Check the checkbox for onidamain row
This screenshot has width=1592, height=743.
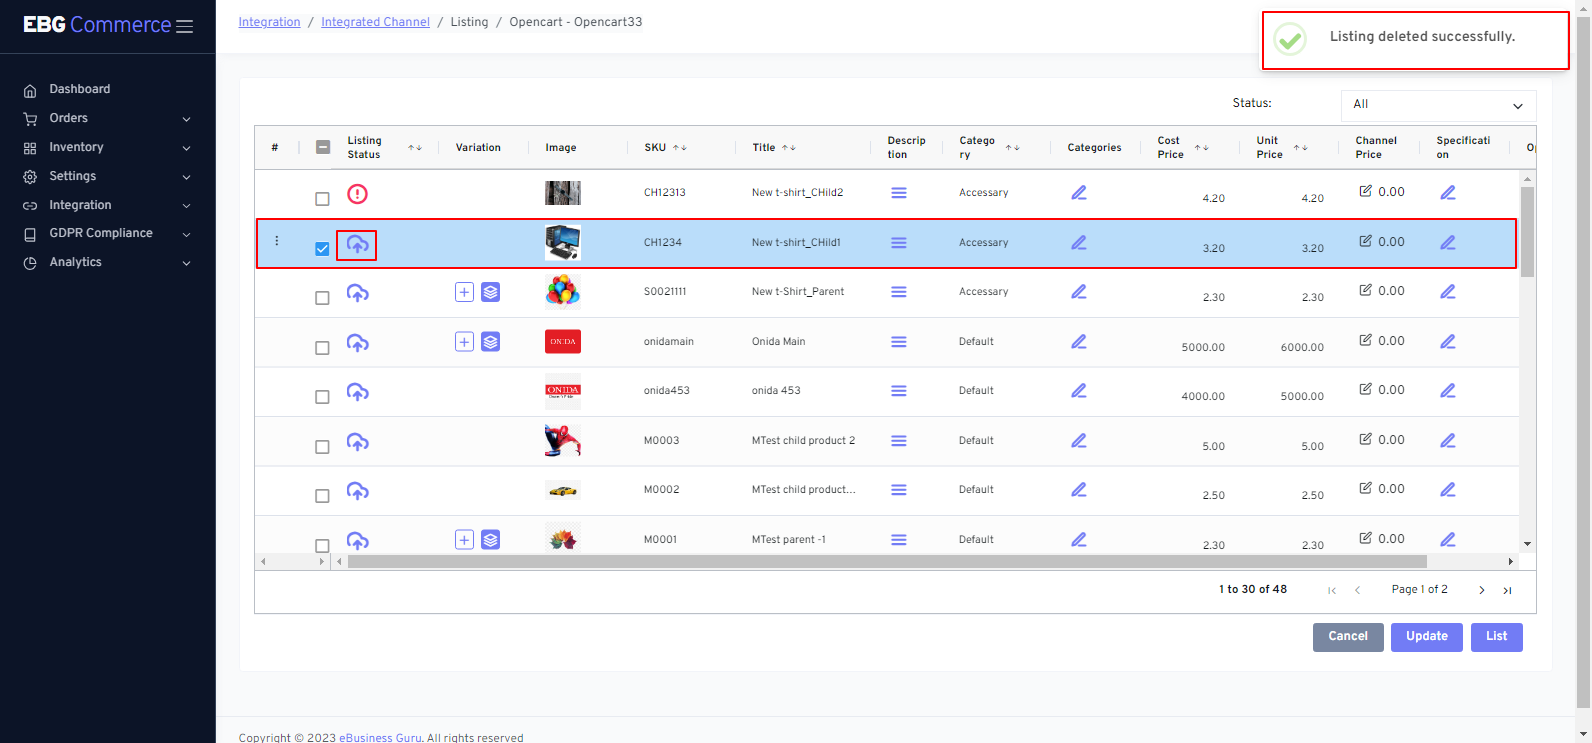click(322, 348)
